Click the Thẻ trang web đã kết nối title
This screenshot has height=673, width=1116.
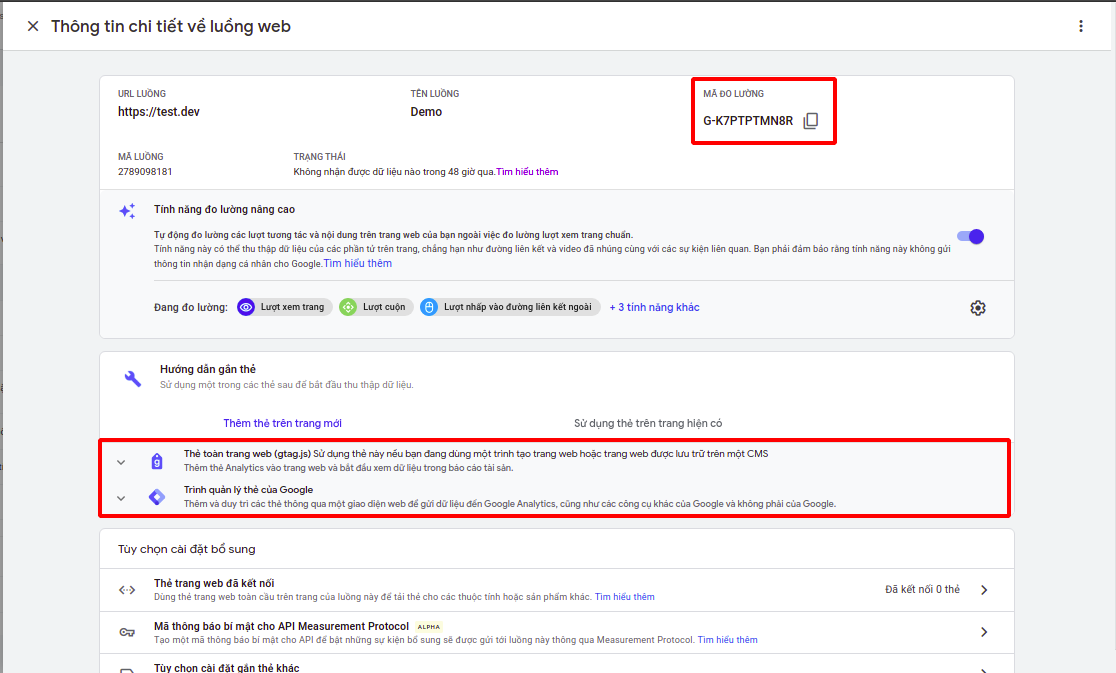pyautogui.click(x=214, y=583)
